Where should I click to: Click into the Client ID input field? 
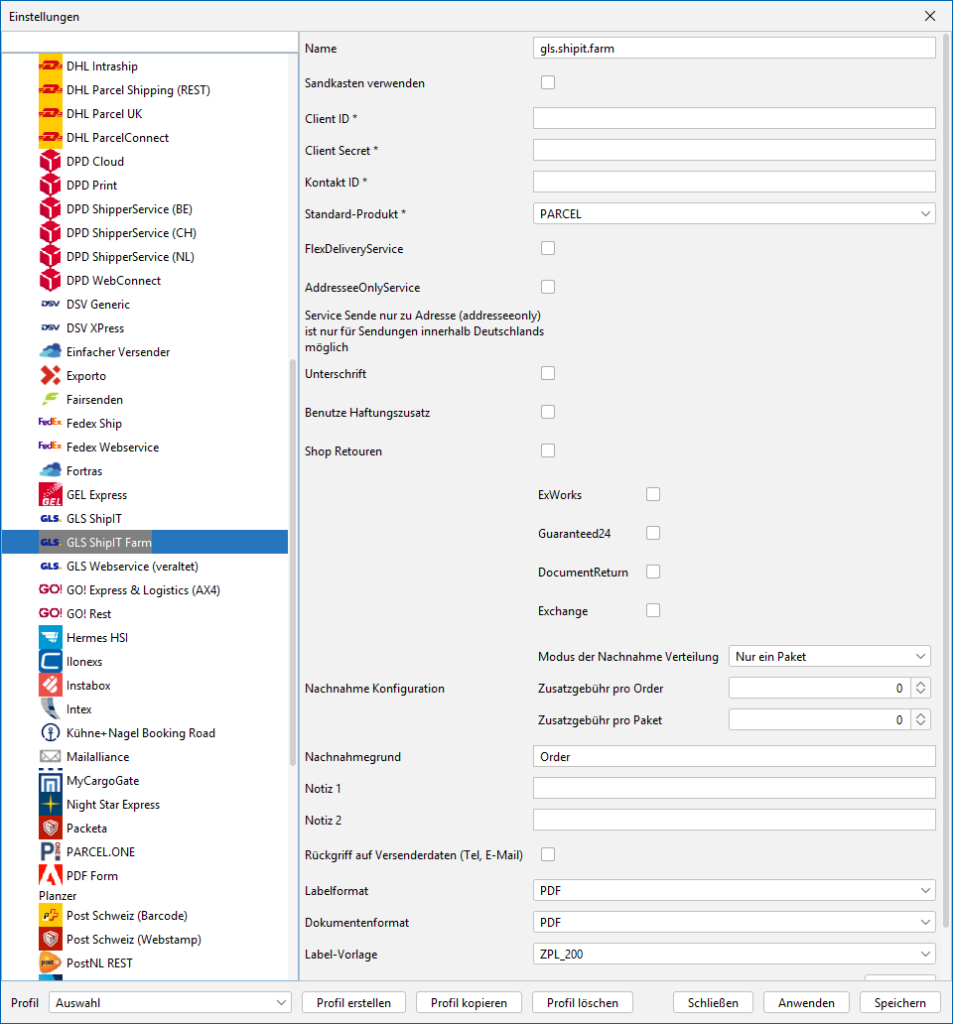point(734,119)
